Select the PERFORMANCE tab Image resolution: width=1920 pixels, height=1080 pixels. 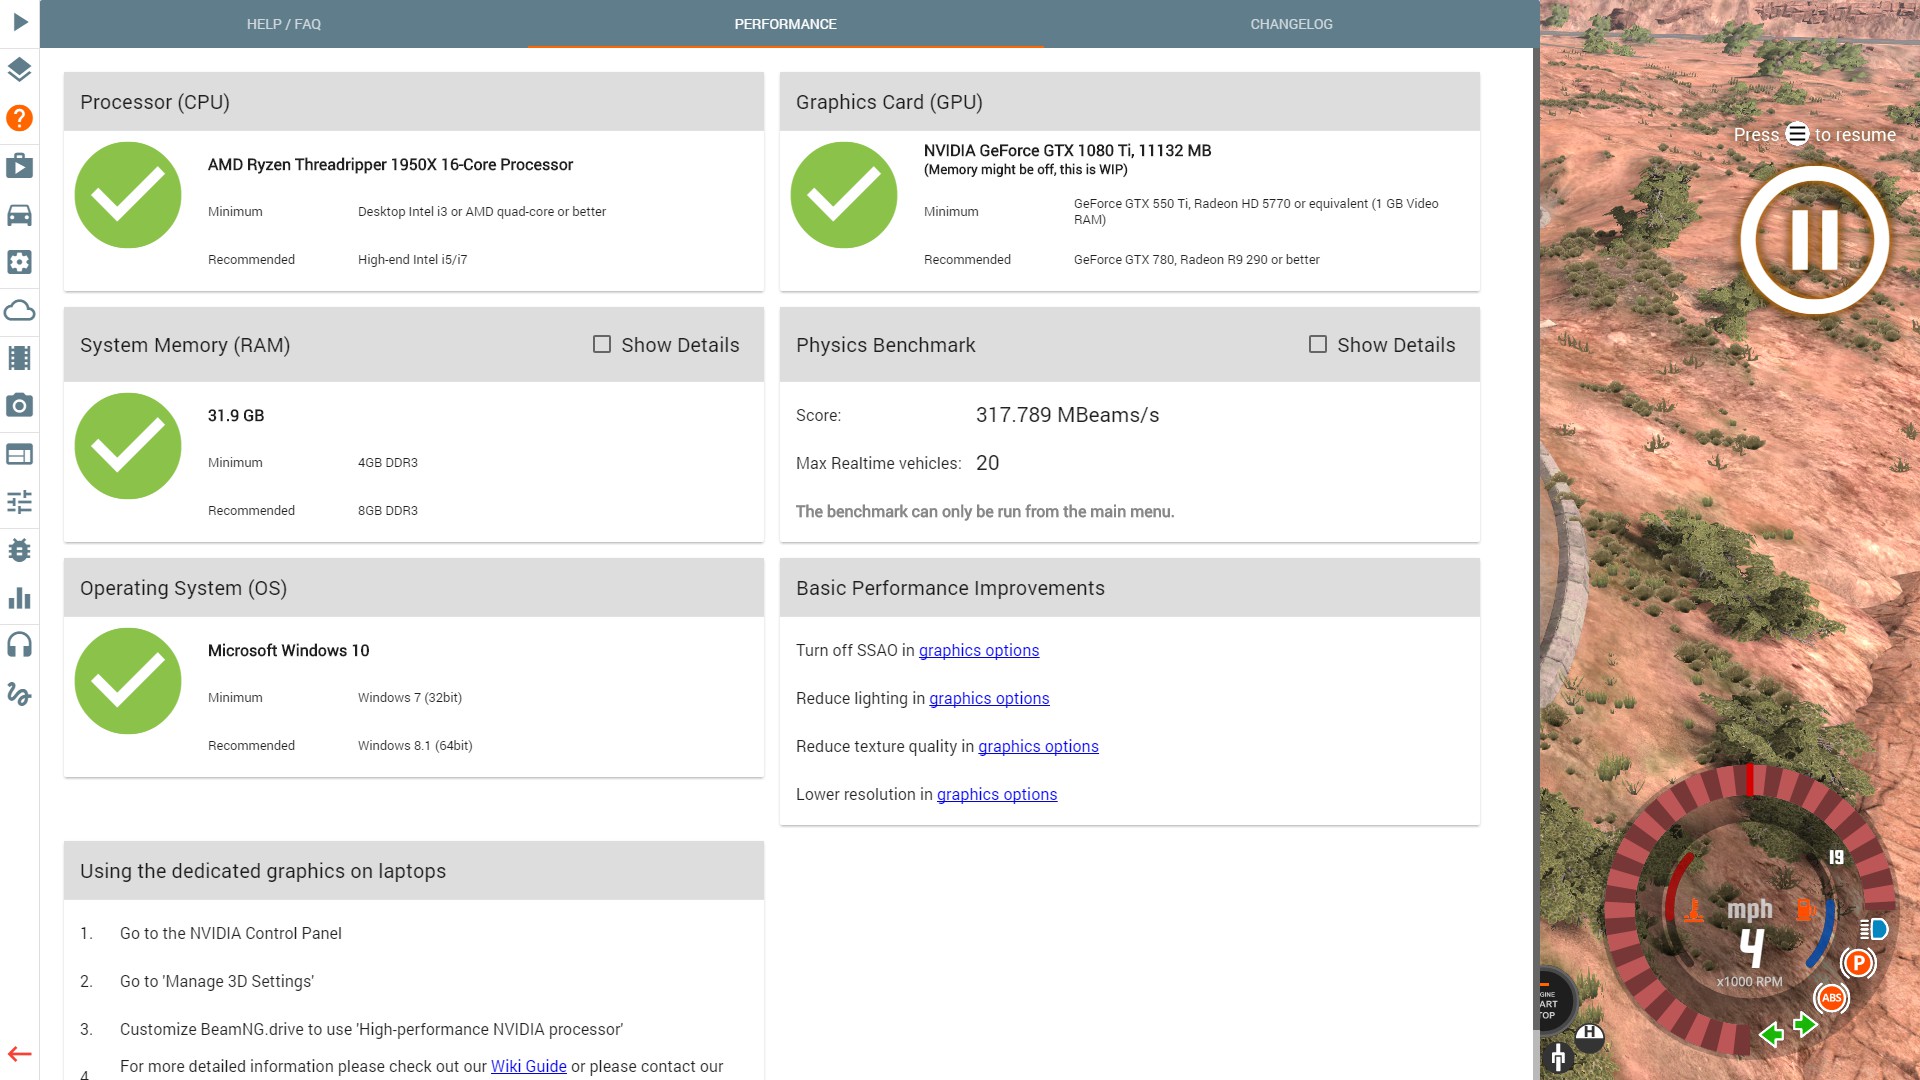coord(785,24)
